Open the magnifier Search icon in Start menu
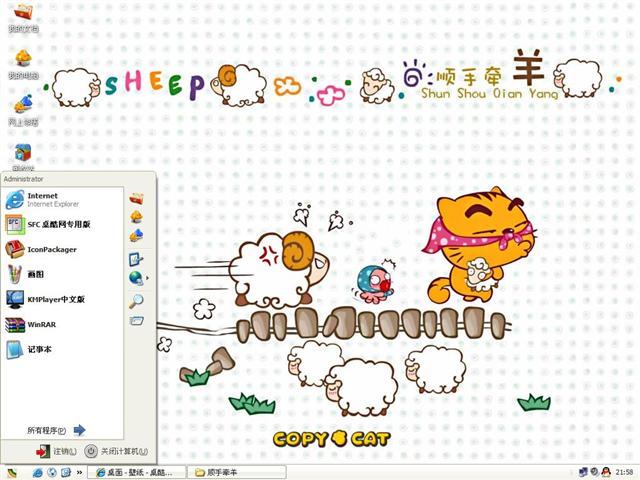The image size is (640, 480). point(136,301)
